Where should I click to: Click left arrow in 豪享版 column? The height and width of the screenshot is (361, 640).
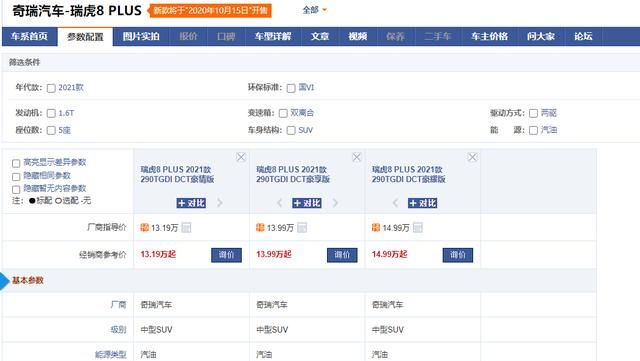point(280,203)
